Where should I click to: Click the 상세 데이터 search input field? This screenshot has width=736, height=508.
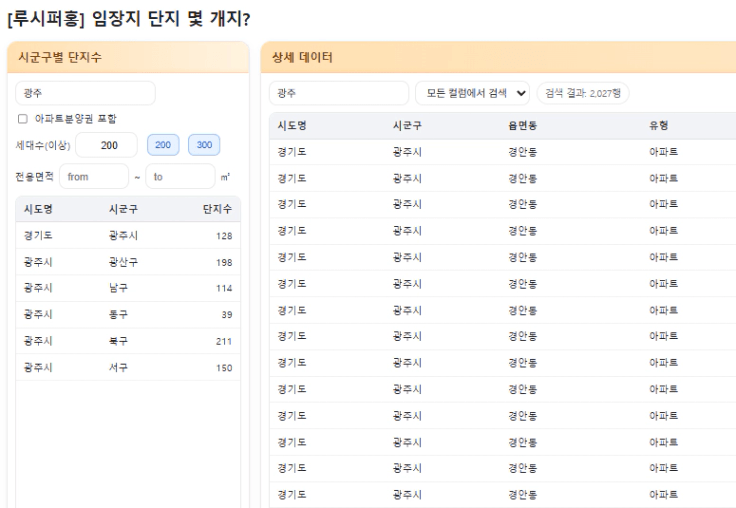(x=339, y=93)
